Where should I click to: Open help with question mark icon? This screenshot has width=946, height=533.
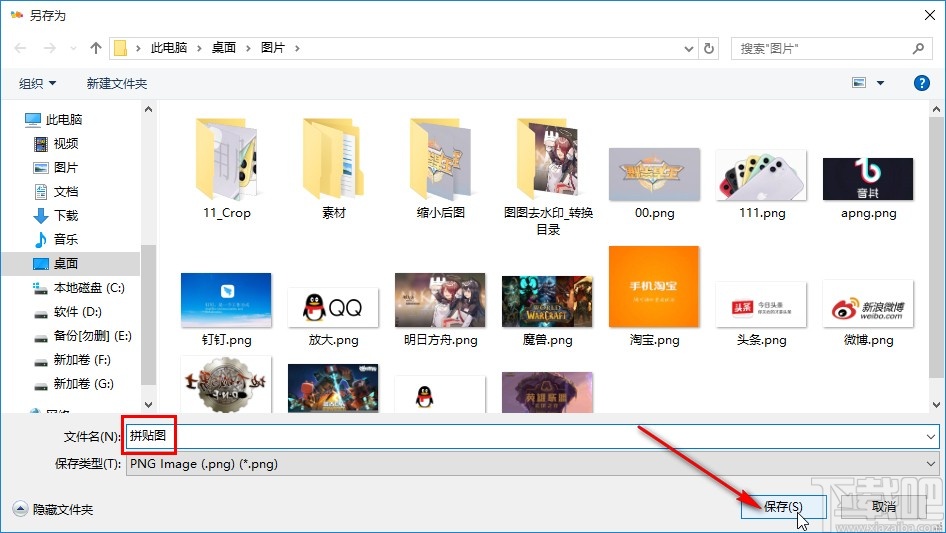click(921, 83)
